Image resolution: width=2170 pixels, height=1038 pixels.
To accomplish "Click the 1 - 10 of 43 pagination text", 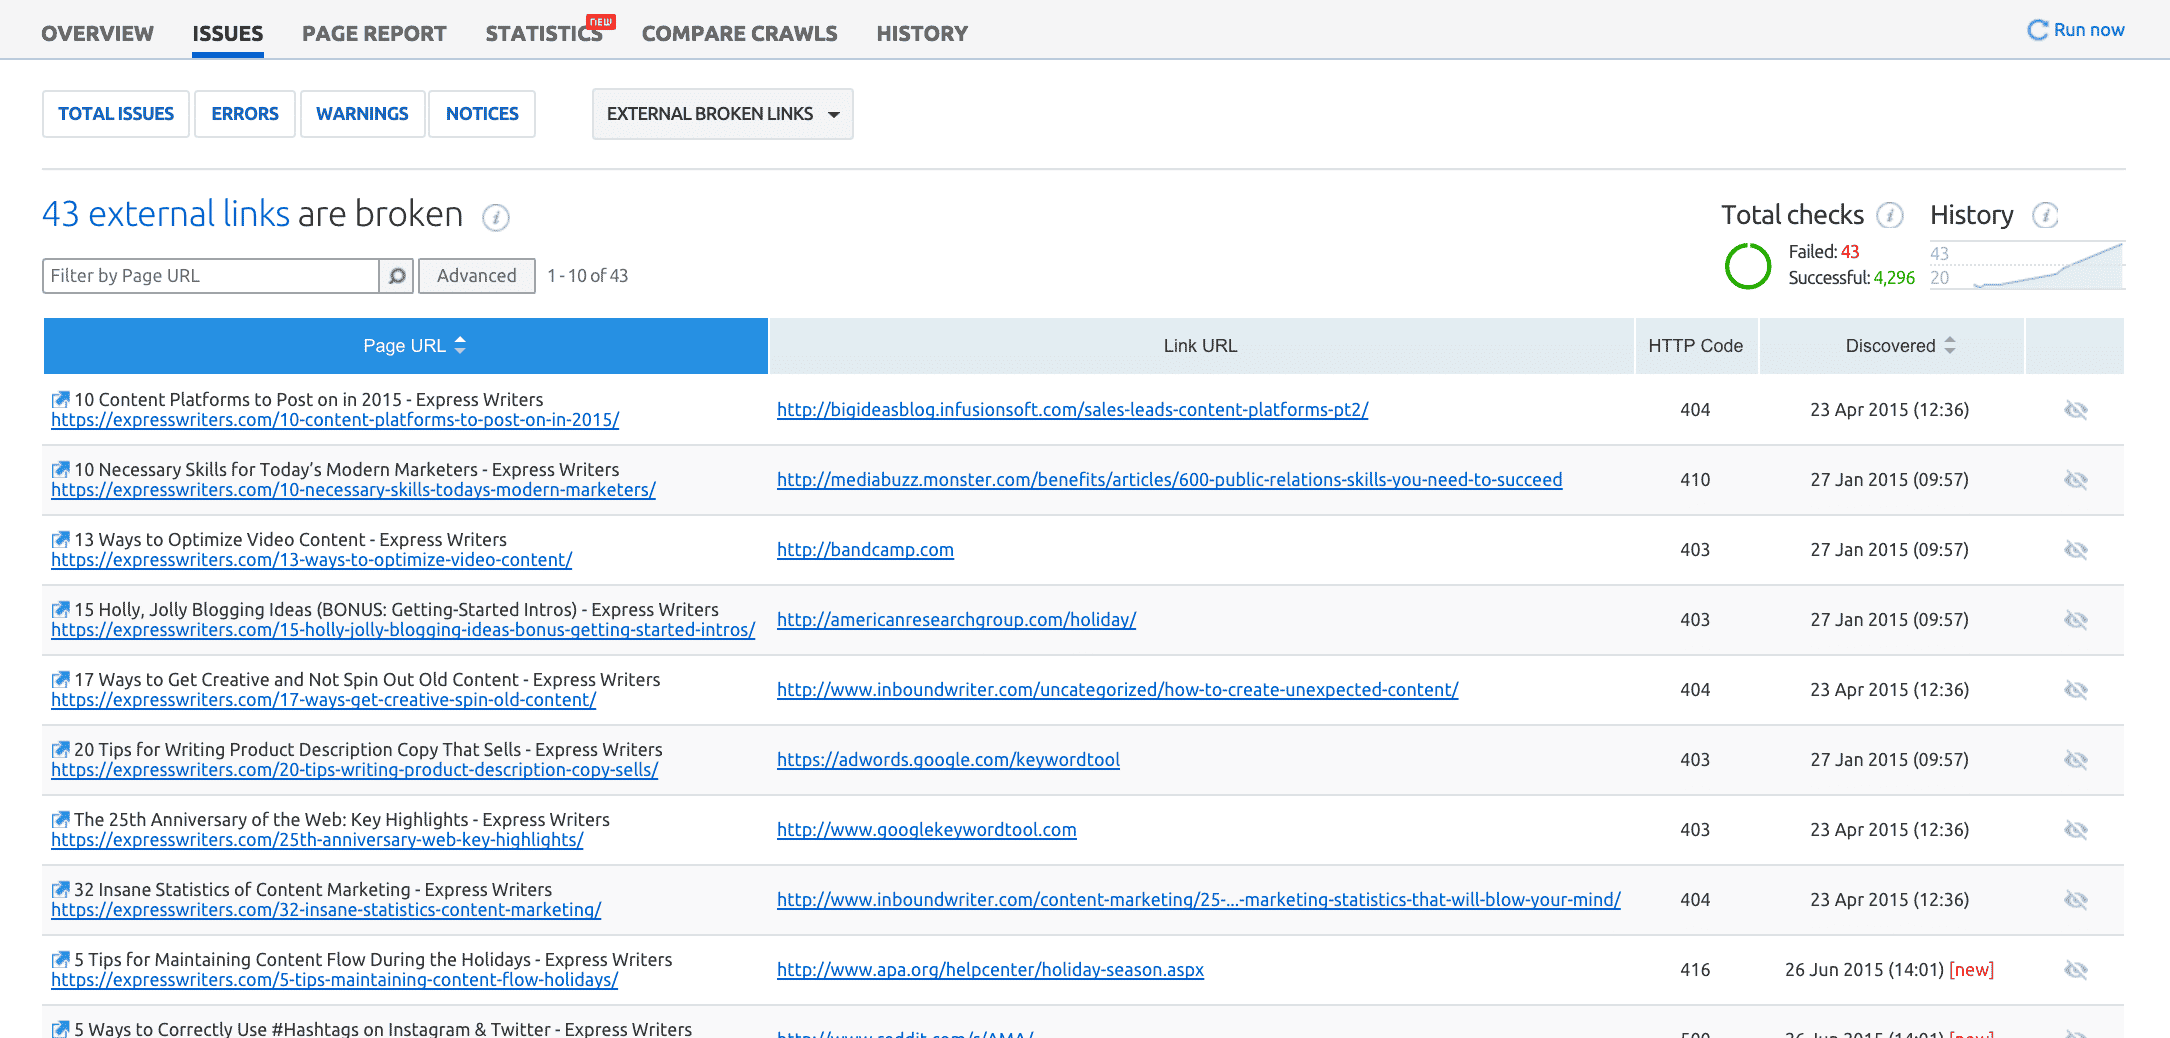I will pos(588,276).
